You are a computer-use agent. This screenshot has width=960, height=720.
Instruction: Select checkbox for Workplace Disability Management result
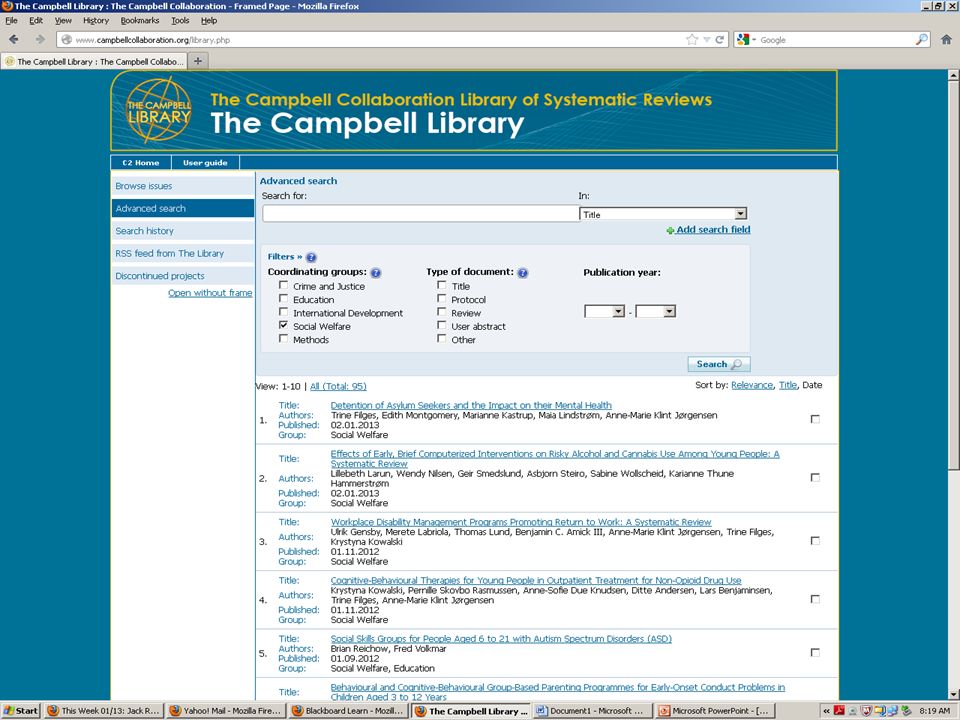815,541
